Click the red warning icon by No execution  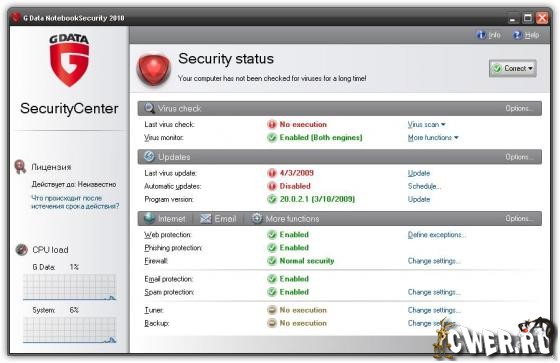click(272, 124)
